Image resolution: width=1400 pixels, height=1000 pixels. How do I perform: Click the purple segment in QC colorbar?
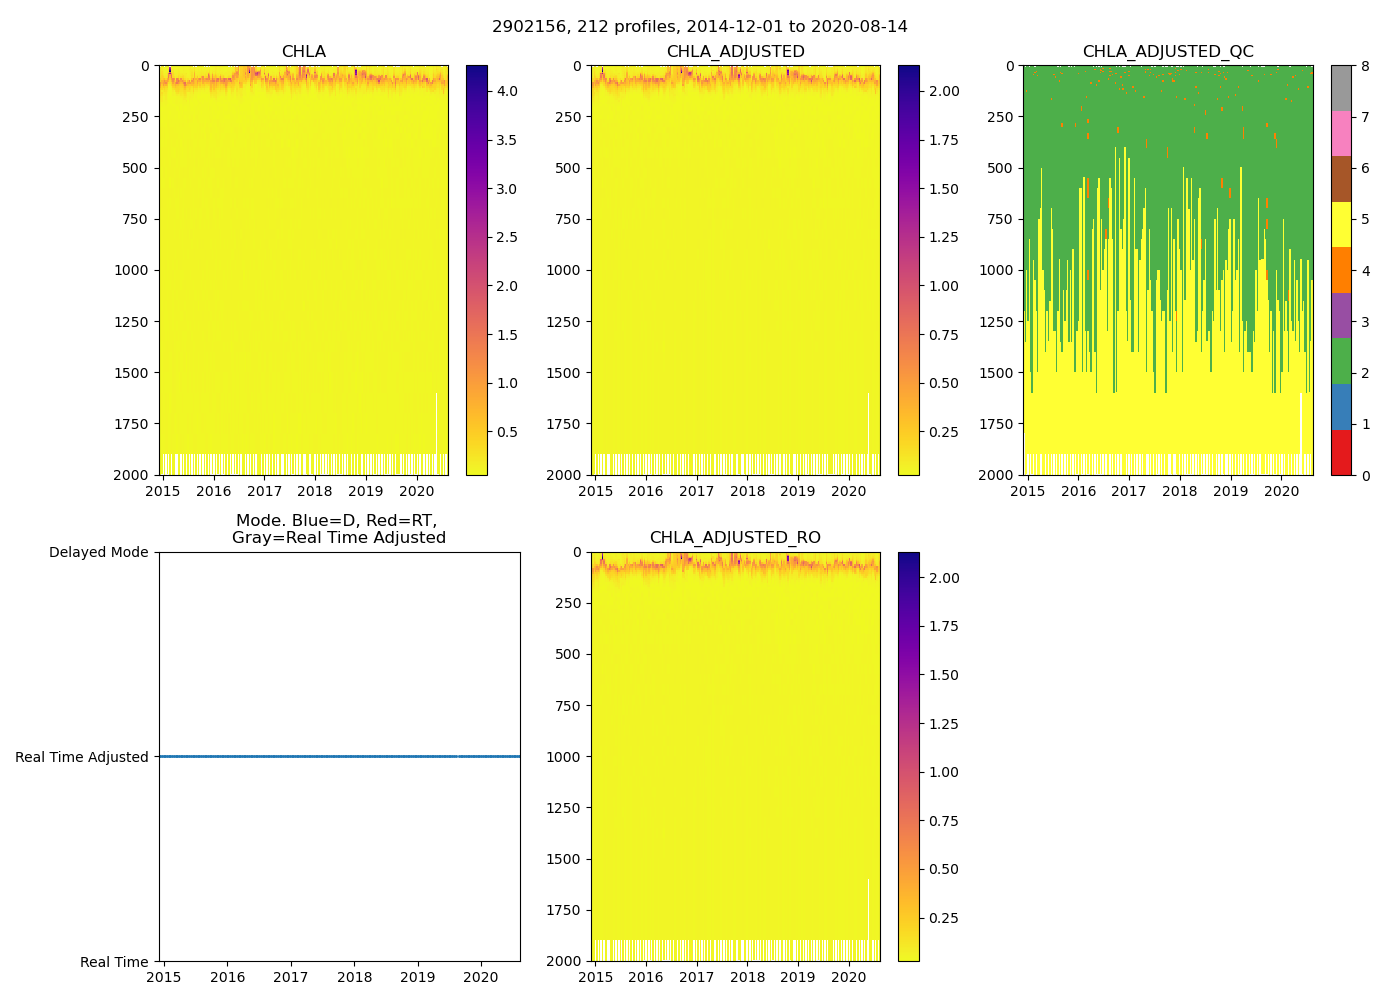pos(1341,315)
